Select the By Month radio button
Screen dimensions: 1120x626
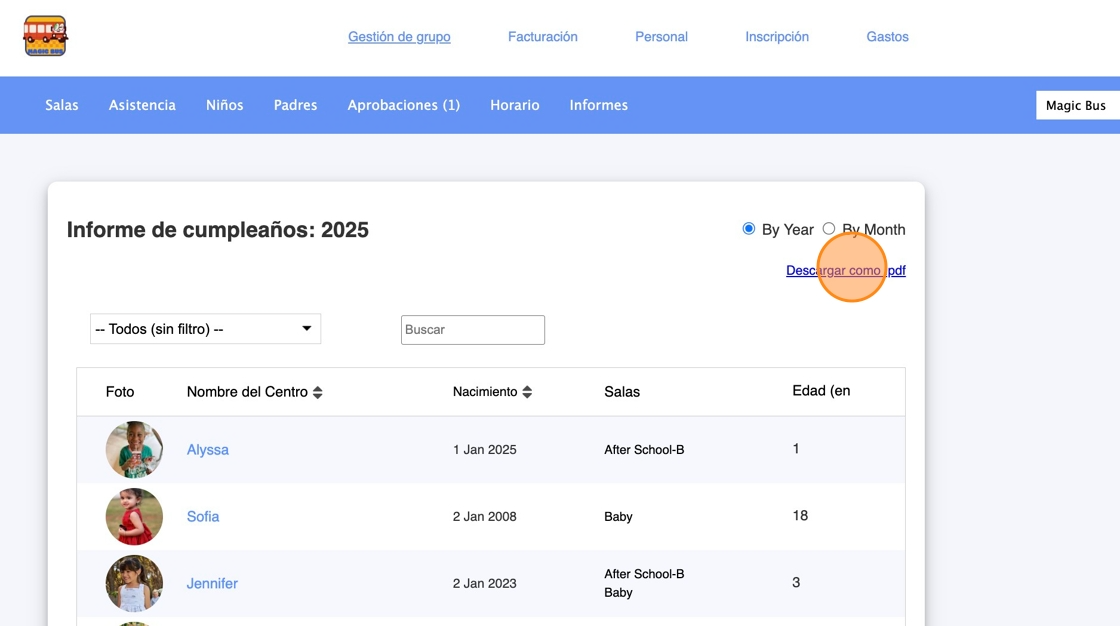(829, 229)
